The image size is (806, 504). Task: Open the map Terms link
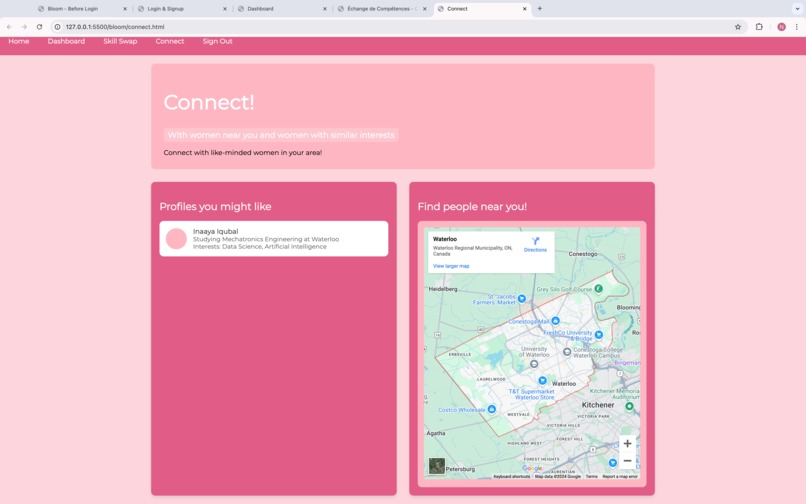click(592, 477)
